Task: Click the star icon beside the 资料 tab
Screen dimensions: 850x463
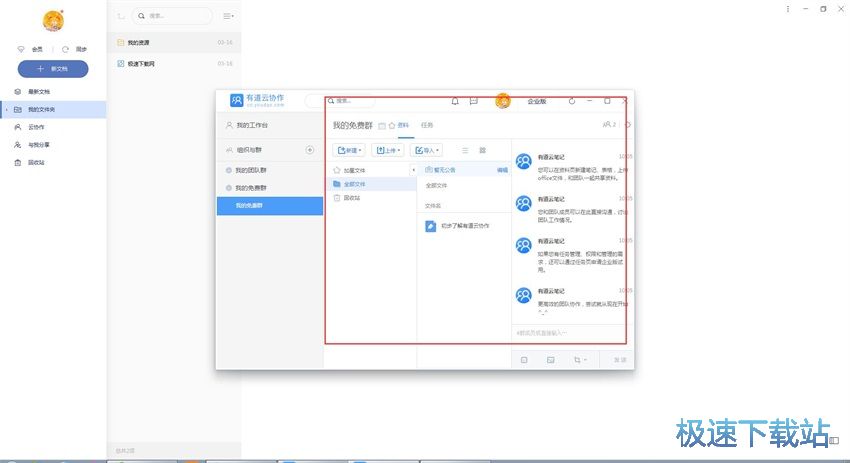Action: (392, 126)
